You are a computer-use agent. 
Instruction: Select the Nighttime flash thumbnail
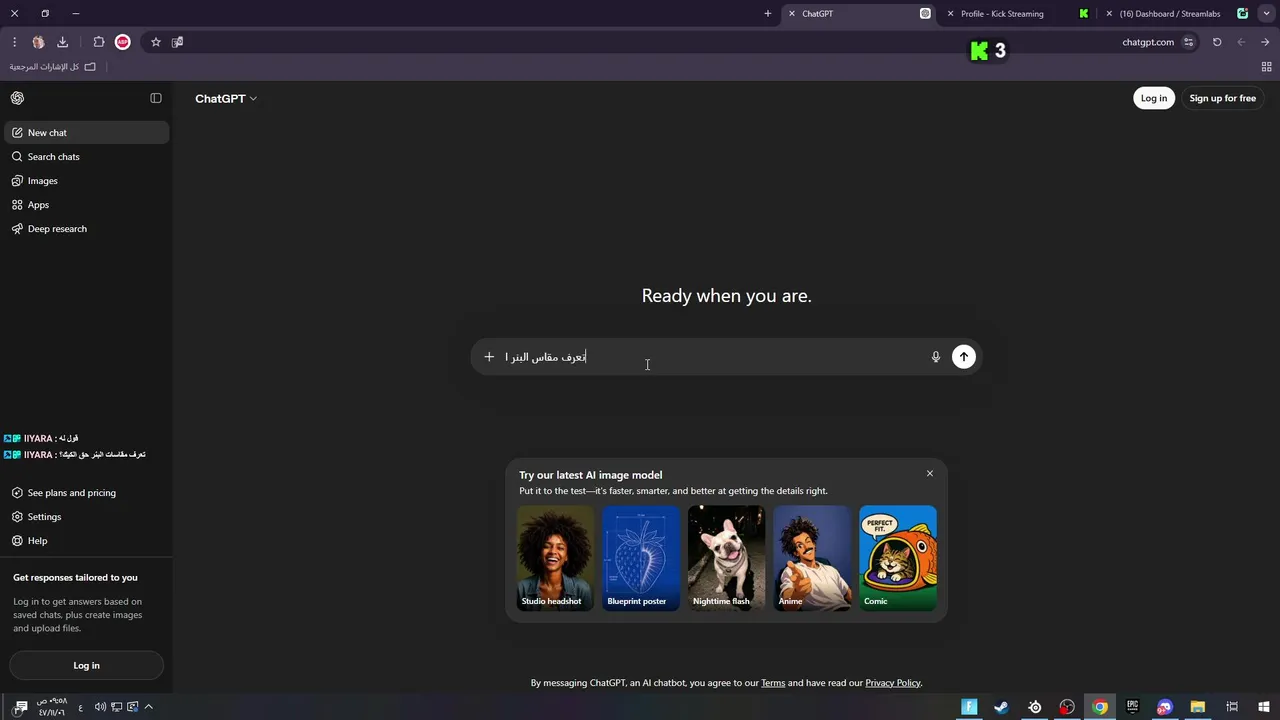[x=727, y=557]
